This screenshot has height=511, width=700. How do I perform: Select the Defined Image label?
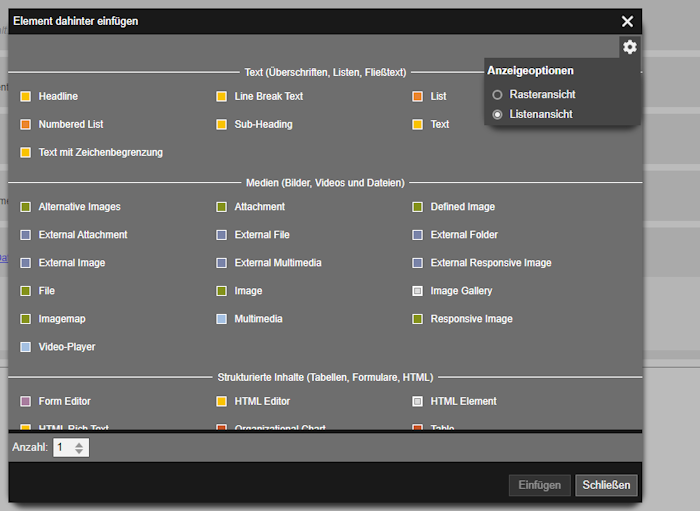coord(462,207)
